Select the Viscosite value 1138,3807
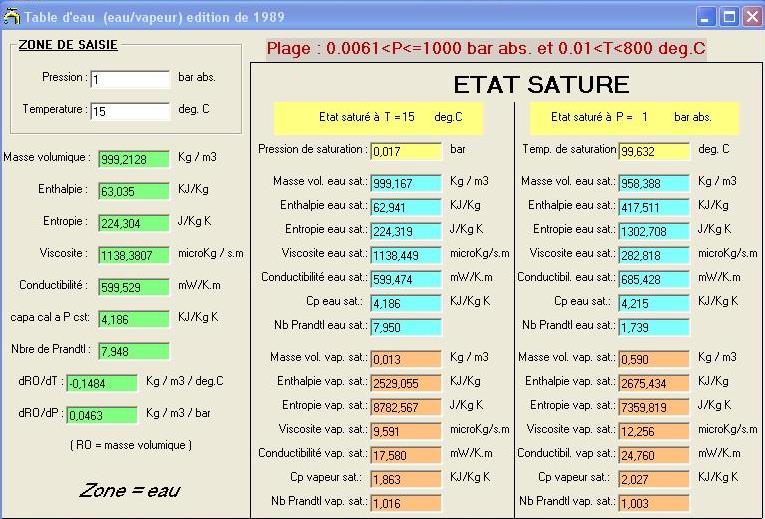The width and height of the screenshot is (765, 519). [x=134, y=255]
